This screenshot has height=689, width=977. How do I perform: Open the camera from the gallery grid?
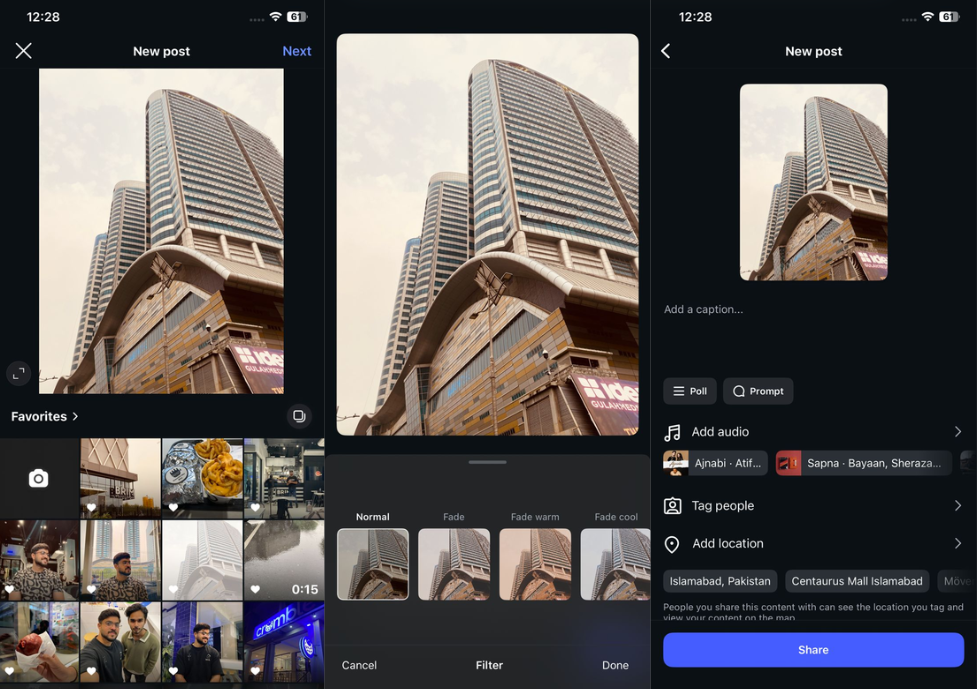[38, 478]
